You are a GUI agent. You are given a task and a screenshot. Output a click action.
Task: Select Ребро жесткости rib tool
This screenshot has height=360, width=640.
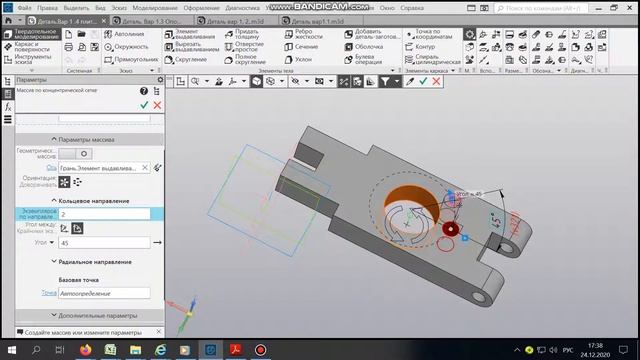point(303,34)
